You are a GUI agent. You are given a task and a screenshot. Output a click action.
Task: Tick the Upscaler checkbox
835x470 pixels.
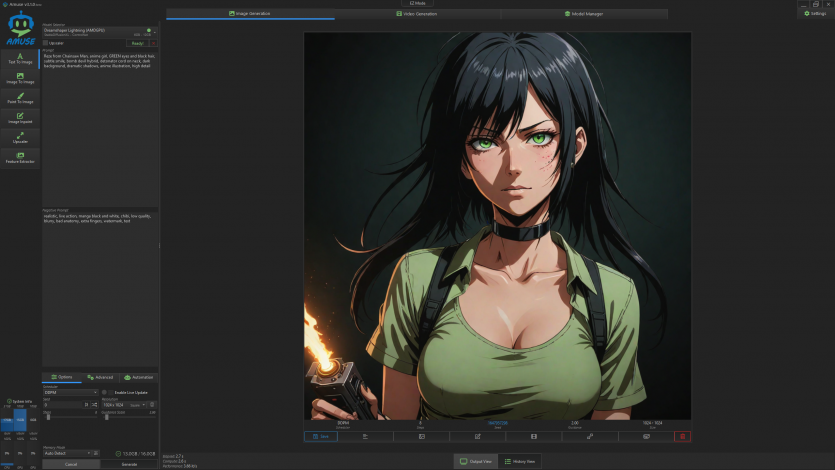pos(46,43)
